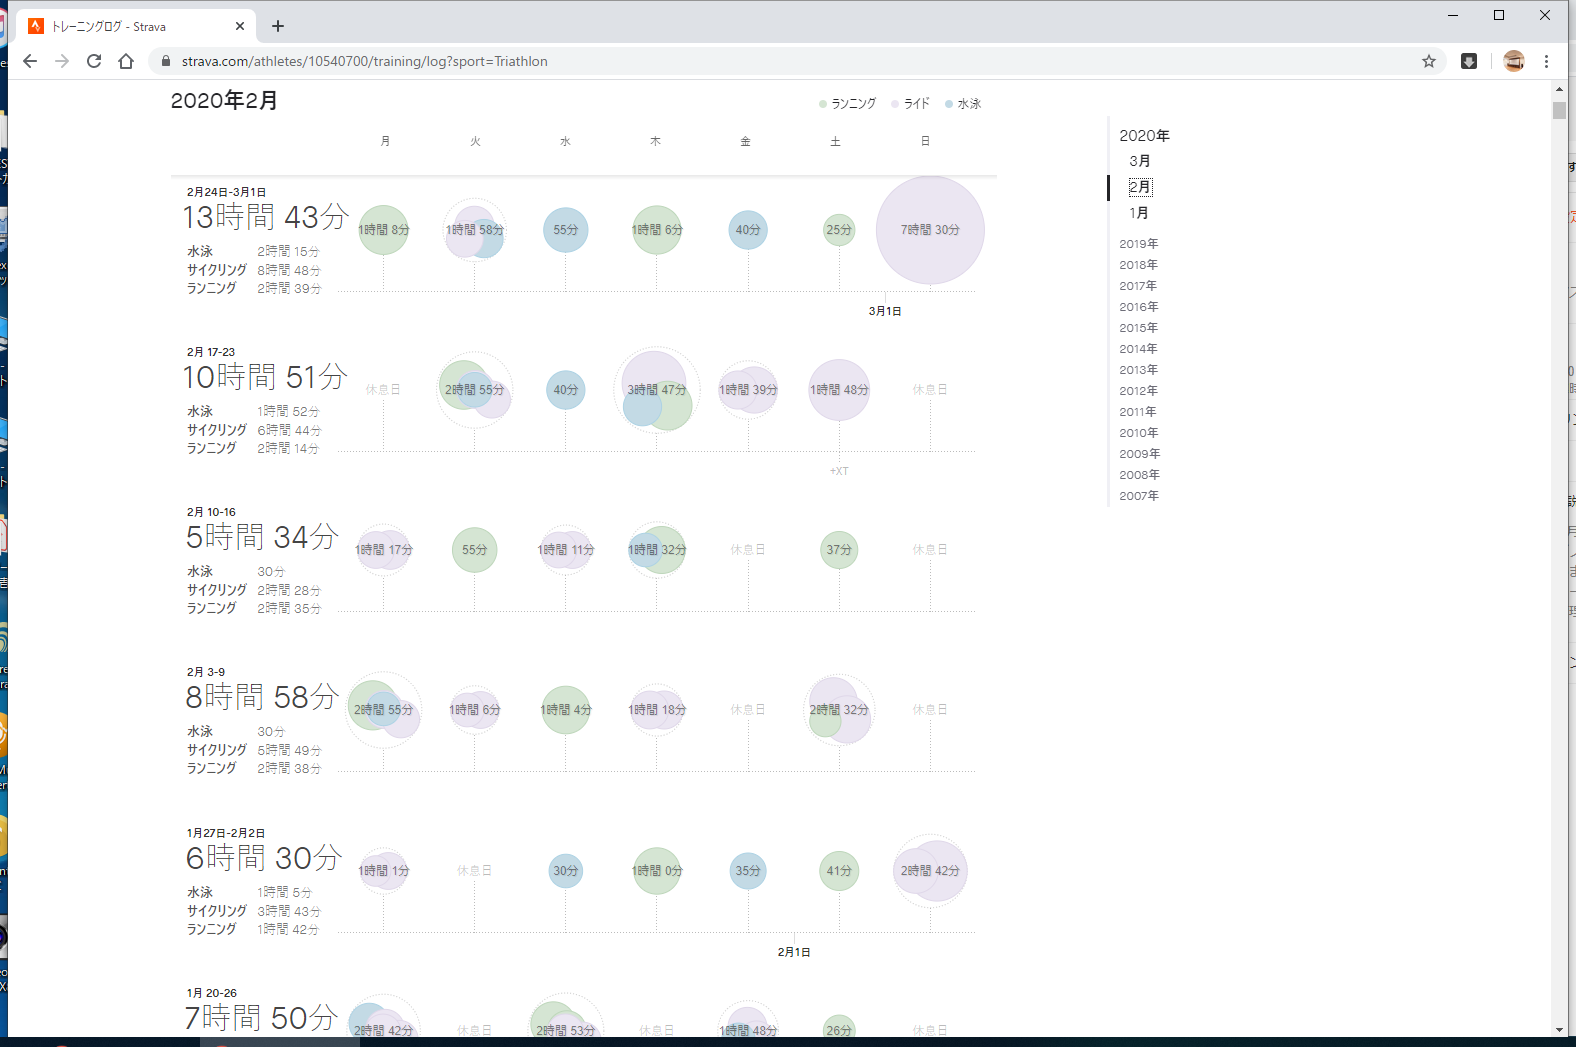Image resolution: width=1576 pixels, height=1047 pixels.
Task: Click the 13時間 43分 weekly total
Action: (x=265, y=217)
